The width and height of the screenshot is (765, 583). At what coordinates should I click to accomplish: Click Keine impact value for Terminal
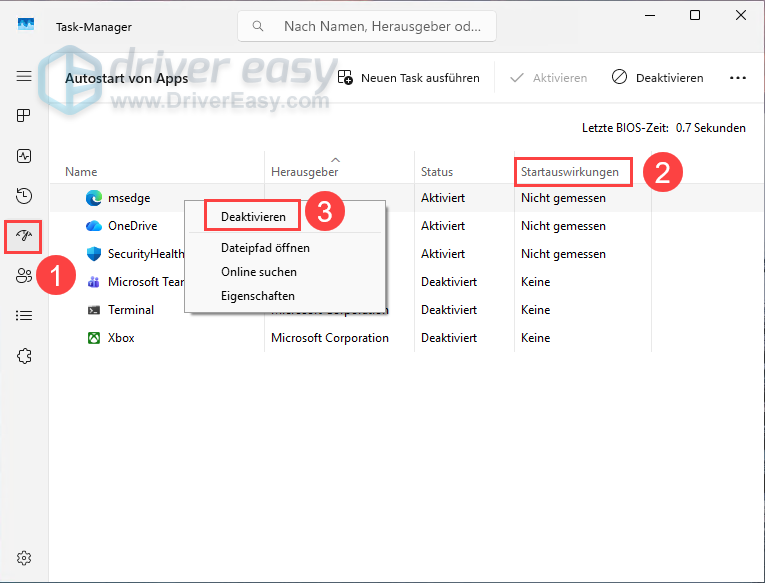coord(535,310)
